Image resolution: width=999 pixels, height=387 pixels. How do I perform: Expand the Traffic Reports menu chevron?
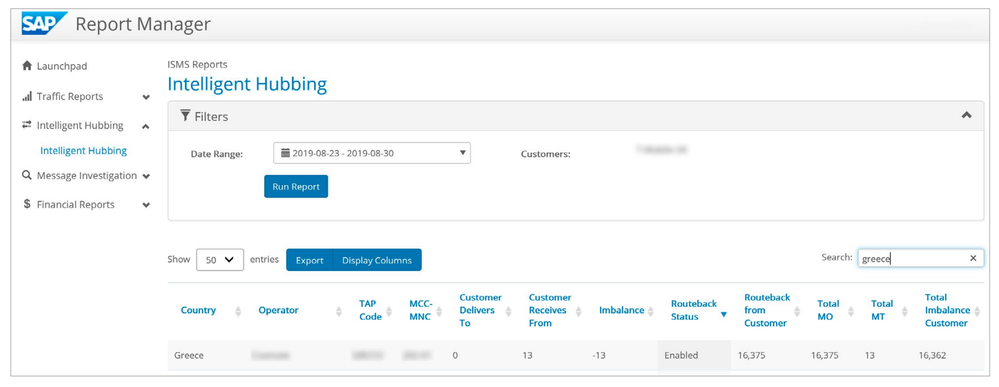[146, 98]
